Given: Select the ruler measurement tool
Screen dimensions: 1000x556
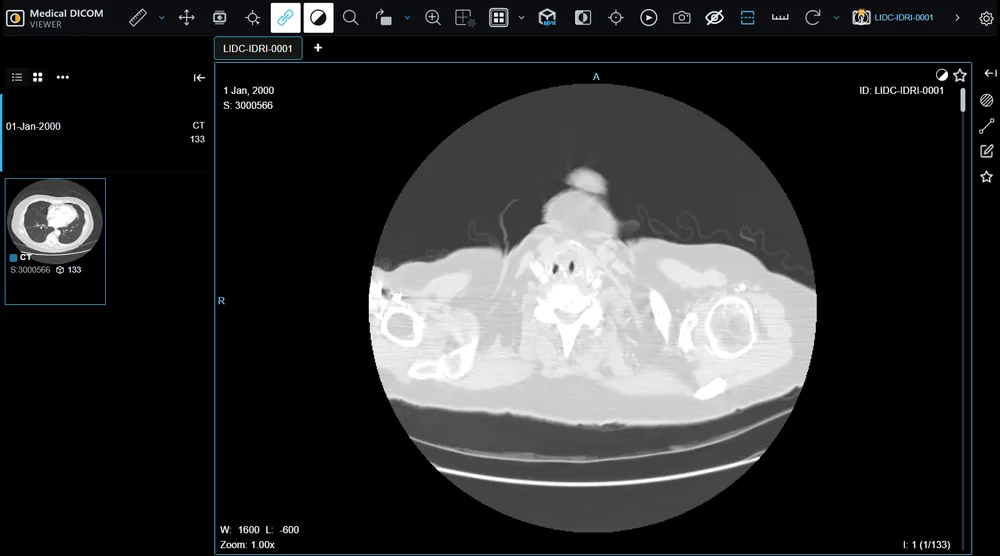Looking at the screenshot, I should point(138,18).
